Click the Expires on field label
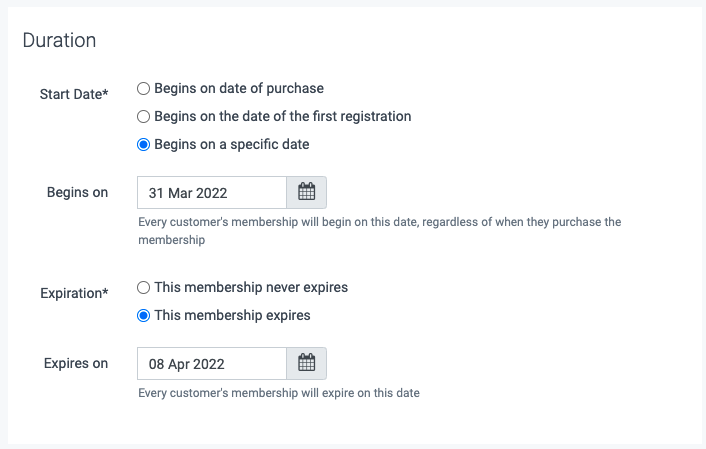 [76, 363]
